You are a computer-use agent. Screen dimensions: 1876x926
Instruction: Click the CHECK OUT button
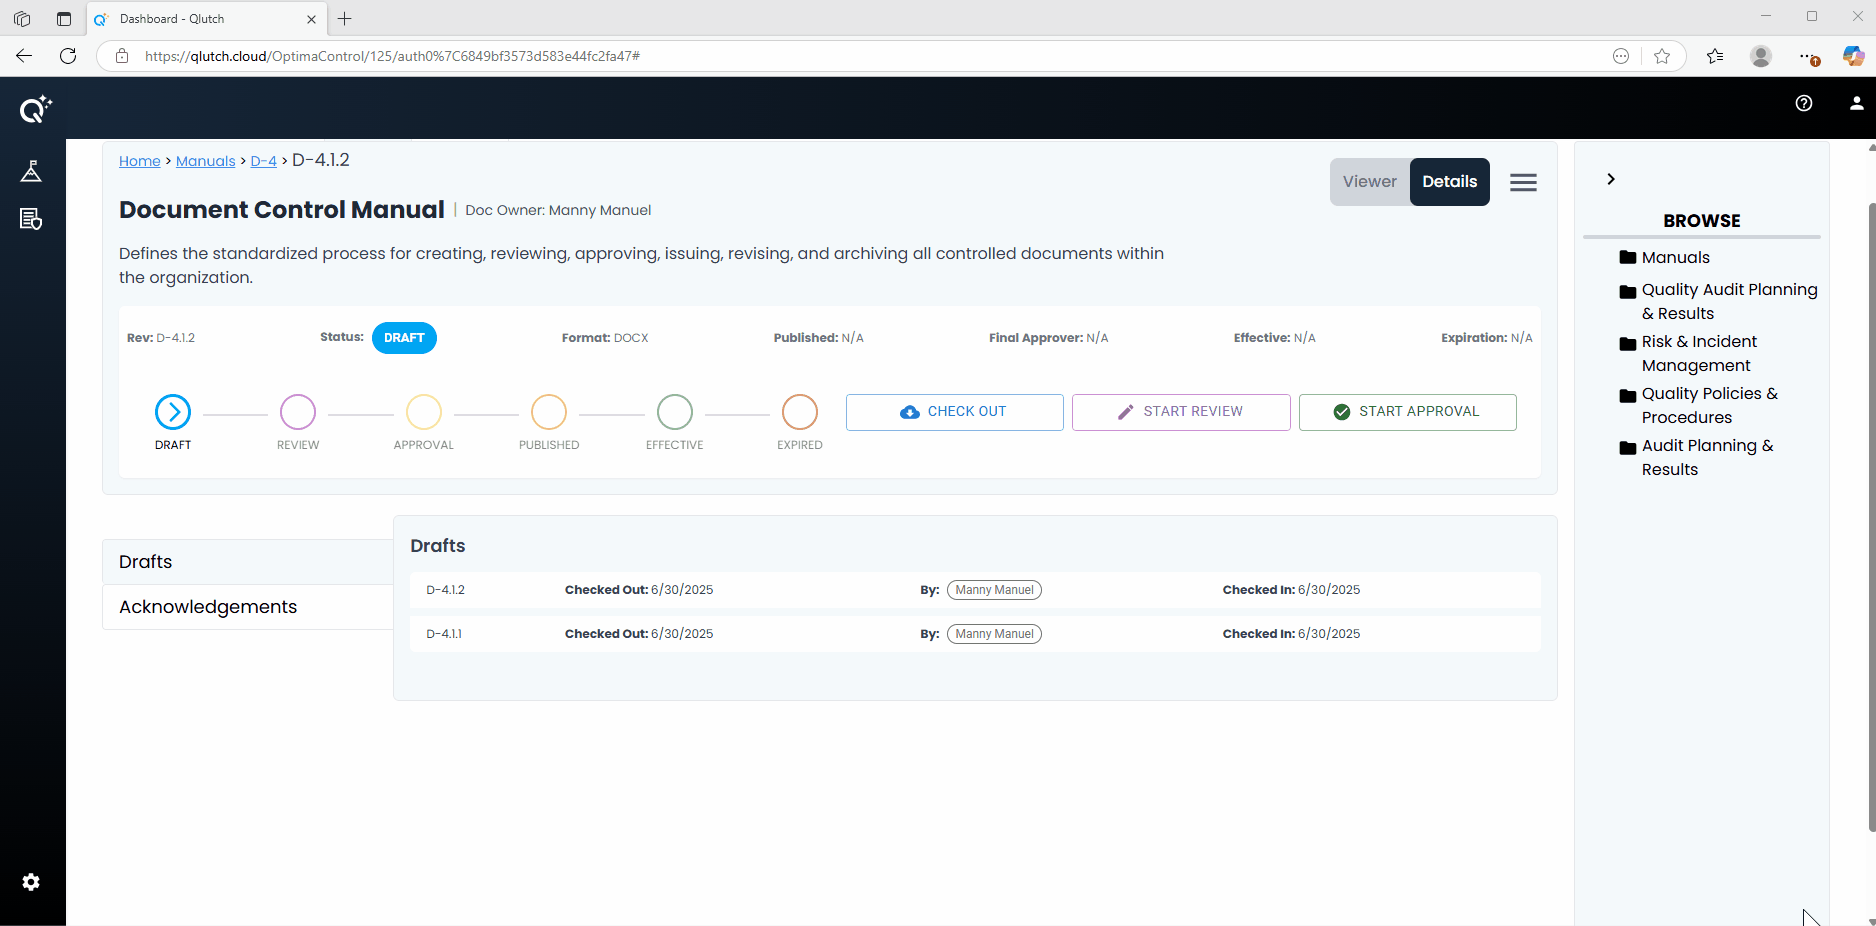(954, 412)
